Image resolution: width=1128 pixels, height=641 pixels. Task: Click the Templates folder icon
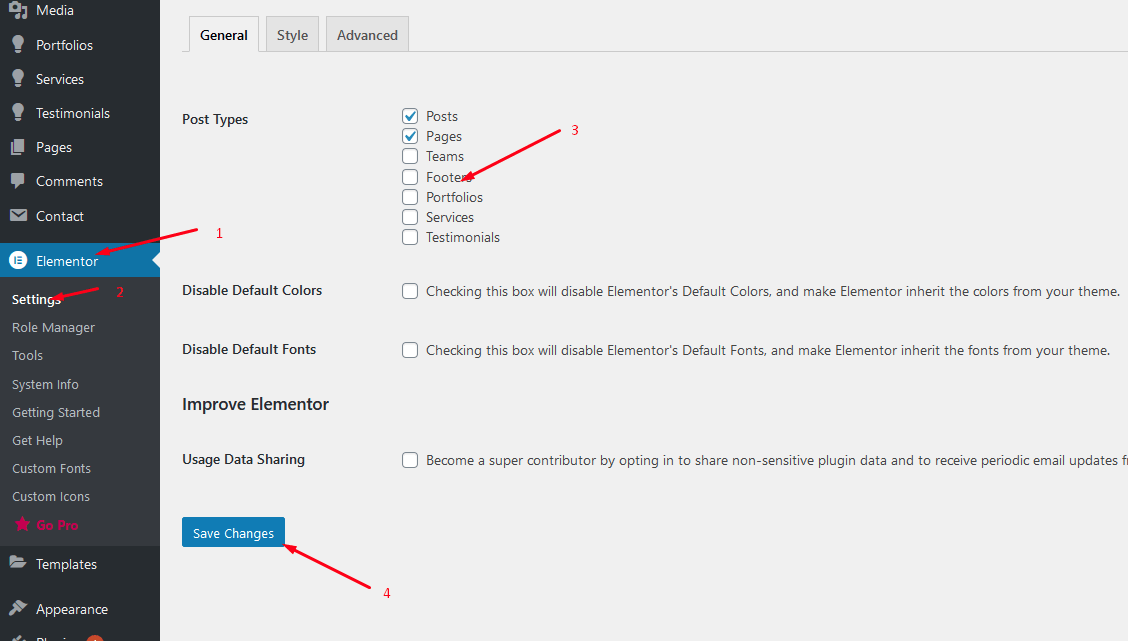click(x=18, y=564)
